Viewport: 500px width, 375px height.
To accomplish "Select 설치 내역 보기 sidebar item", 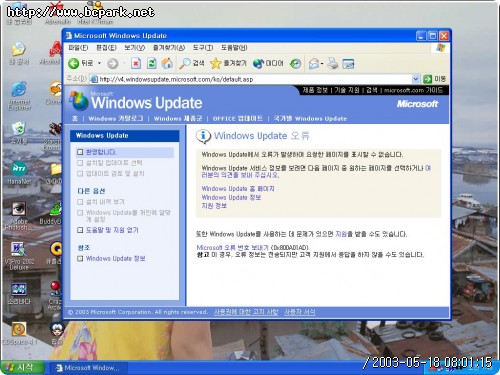I will 105,202.
